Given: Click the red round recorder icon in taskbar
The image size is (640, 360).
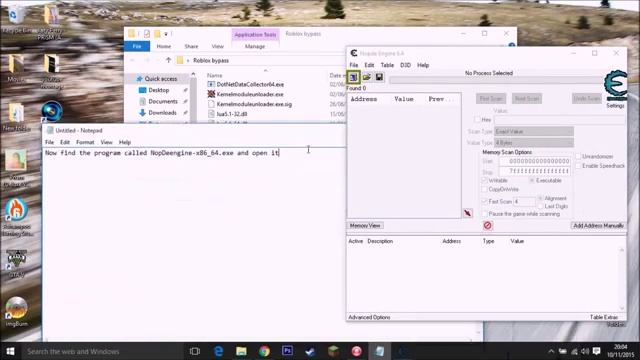Looking at the screenshot, I should pos(356,351).
